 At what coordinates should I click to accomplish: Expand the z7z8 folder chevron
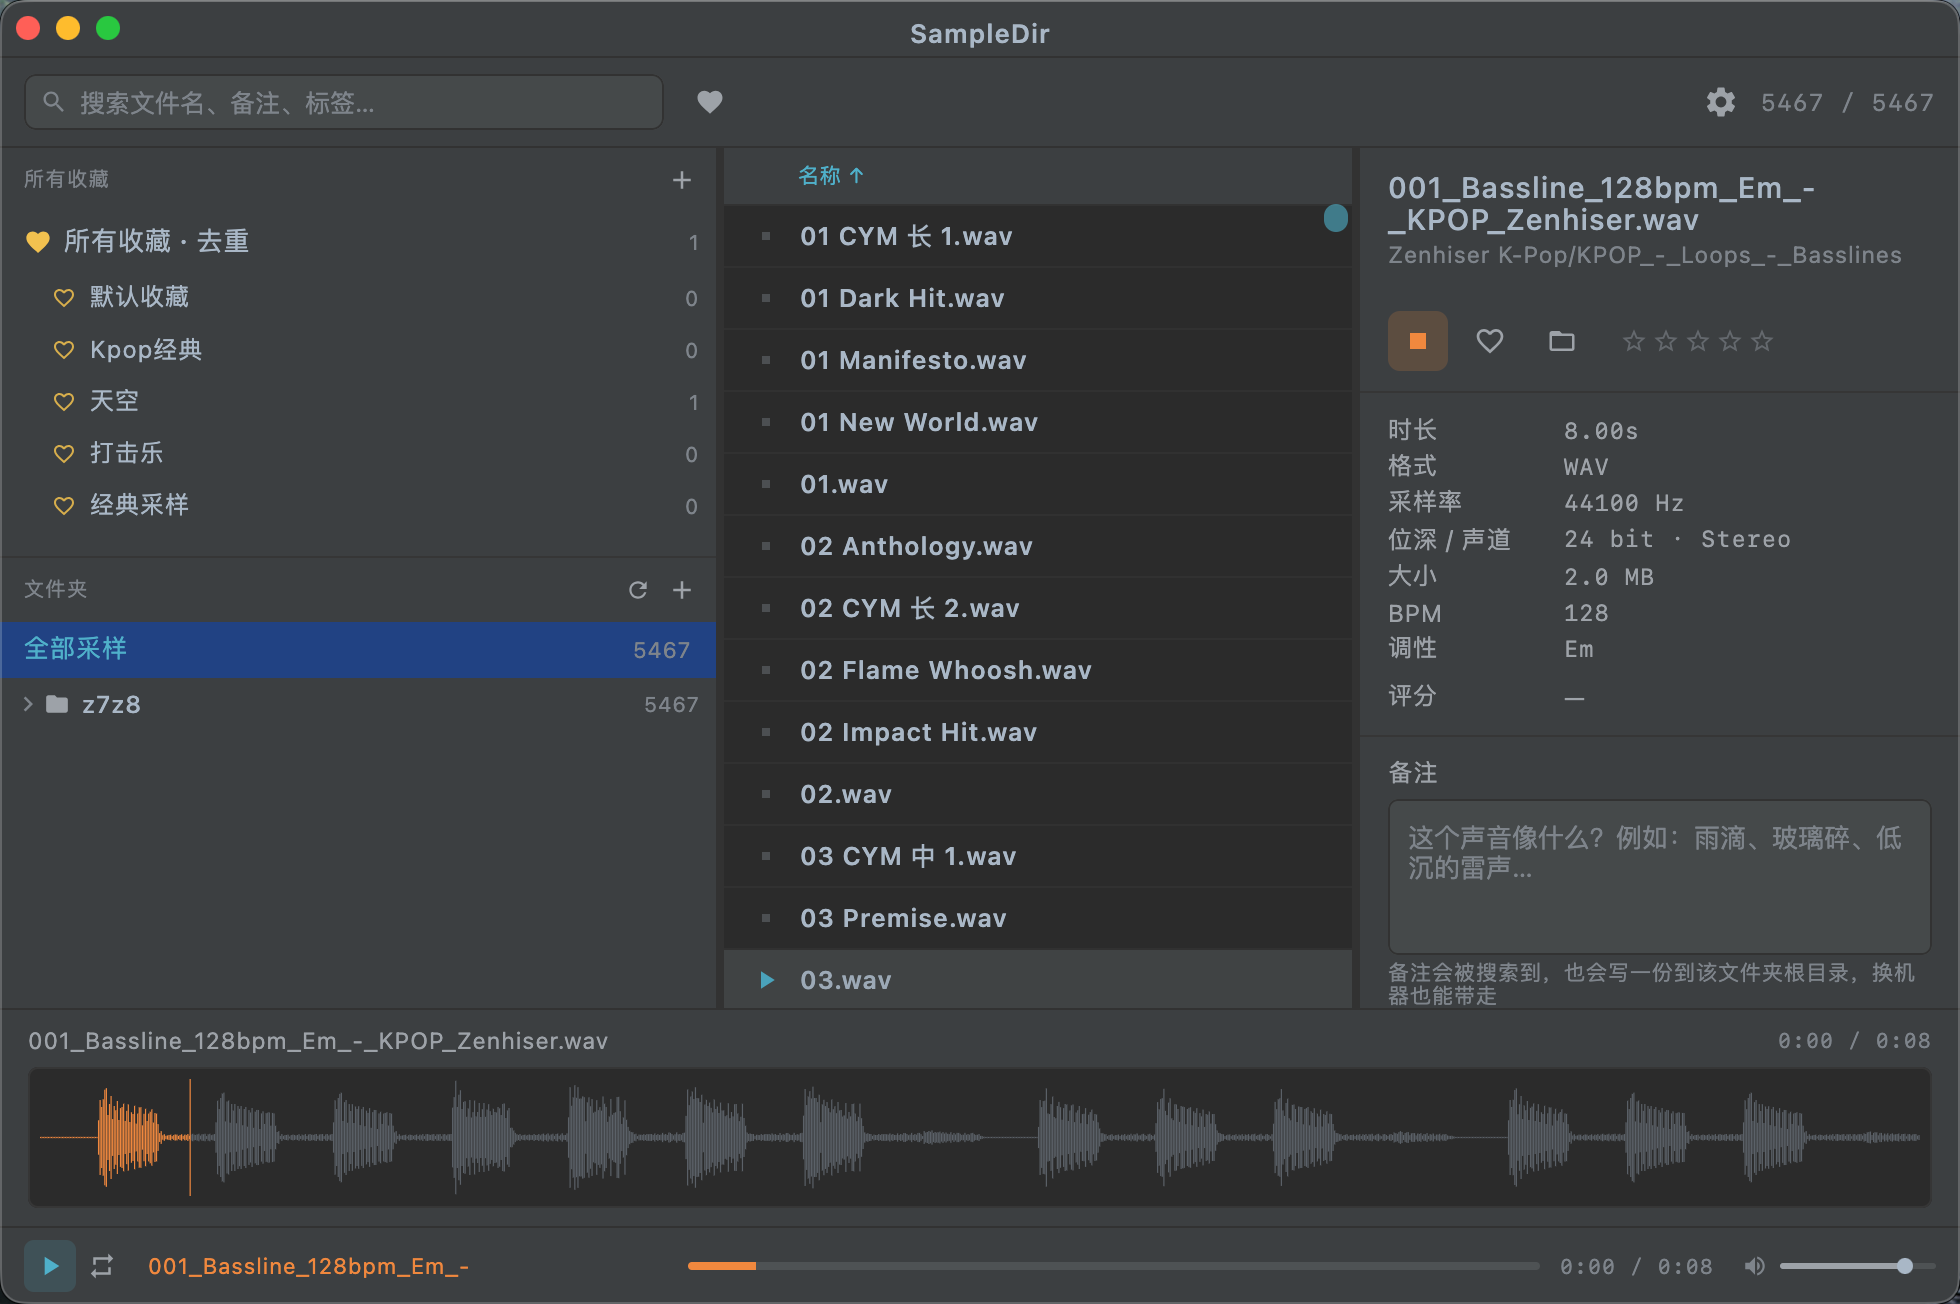click(28, 704)
